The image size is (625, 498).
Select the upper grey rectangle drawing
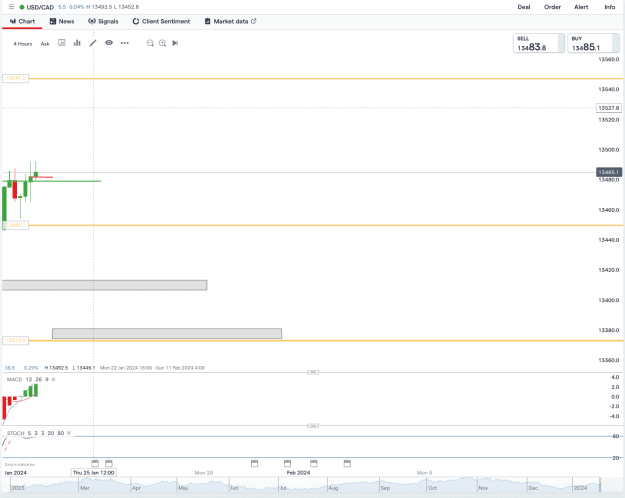click(x=104, y=285)
